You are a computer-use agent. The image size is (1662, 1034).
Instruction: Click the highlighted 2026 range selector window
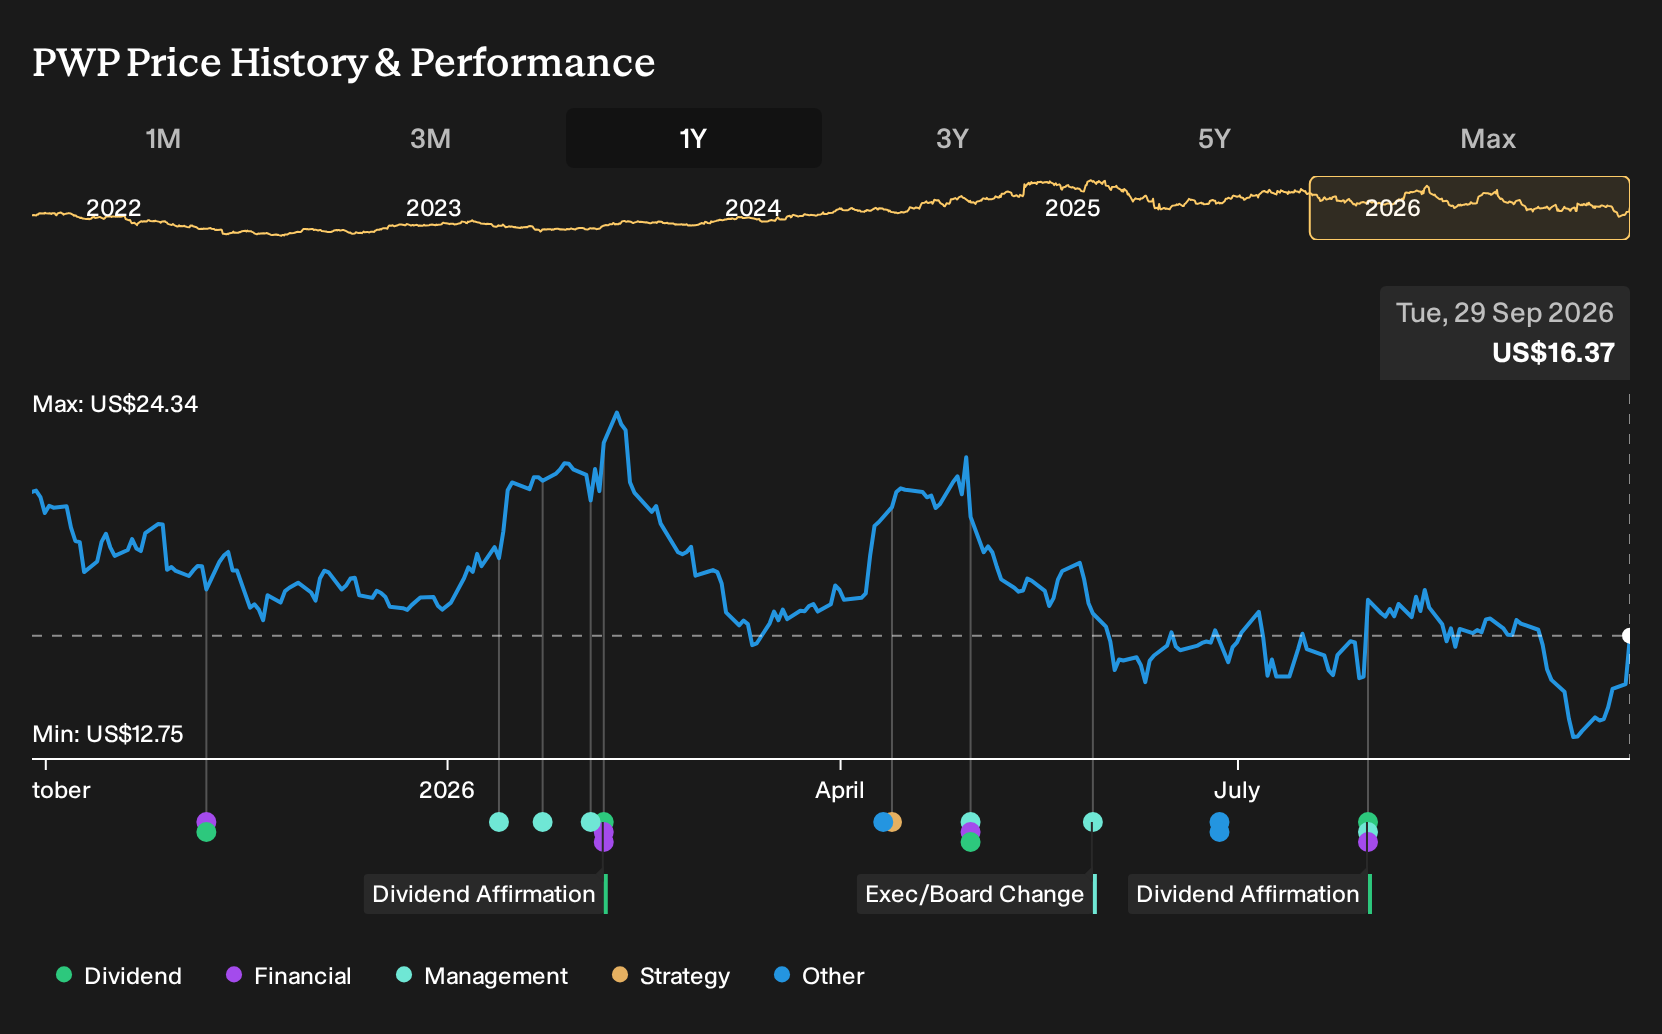tap(1469, 208)
